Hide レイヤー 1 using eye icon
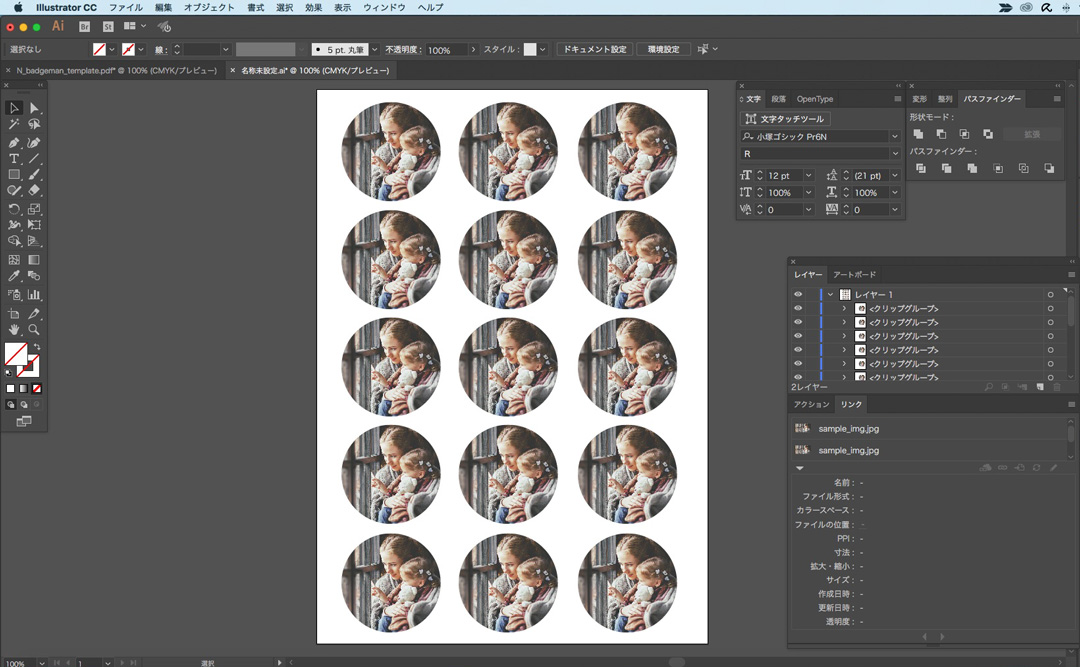 [x=798, y=295]
